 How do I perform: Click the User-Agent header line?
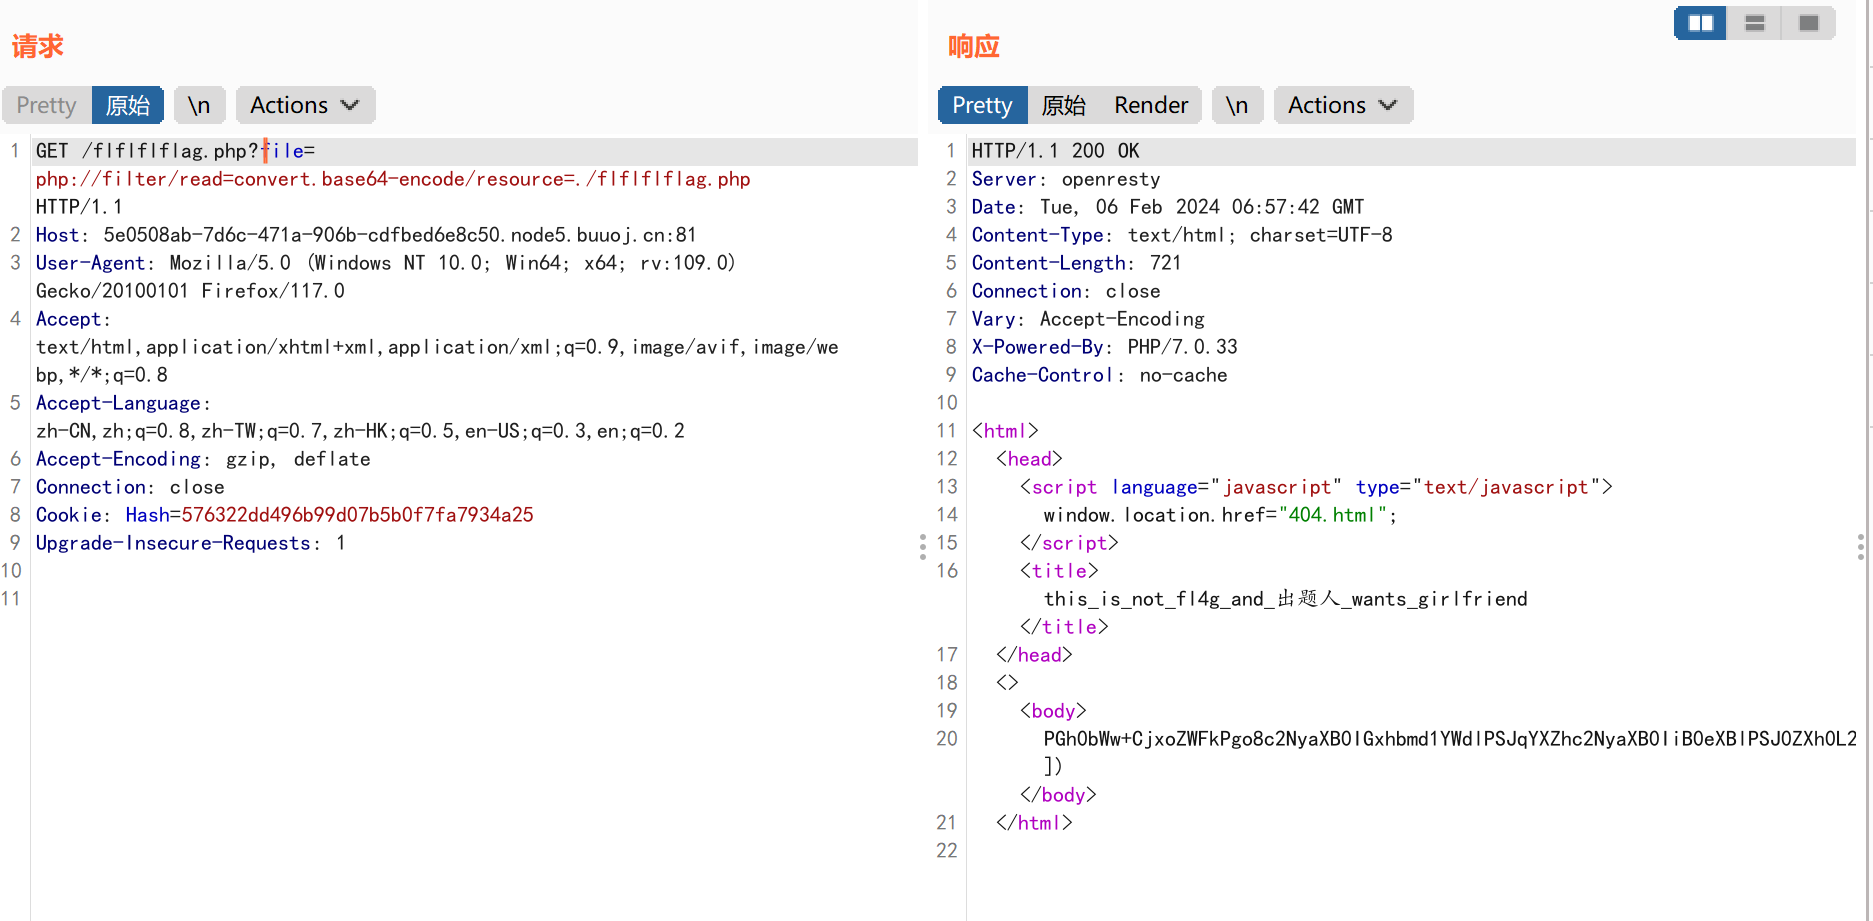(x=385, y=263)
